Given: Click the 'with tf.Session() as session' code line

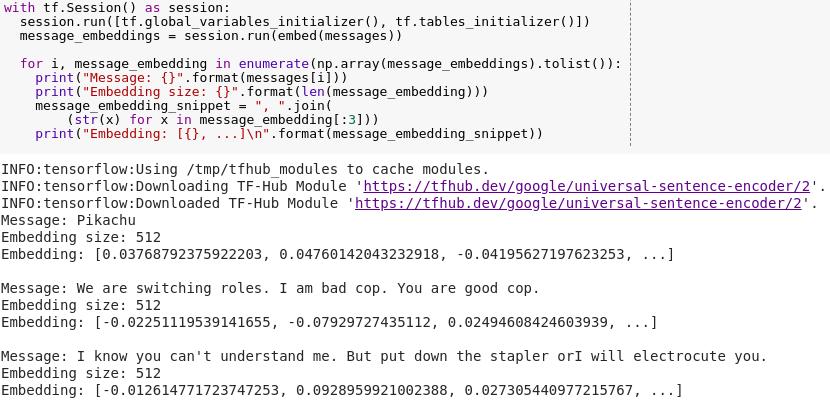Looking at the screenshot, I should (117, 8).
